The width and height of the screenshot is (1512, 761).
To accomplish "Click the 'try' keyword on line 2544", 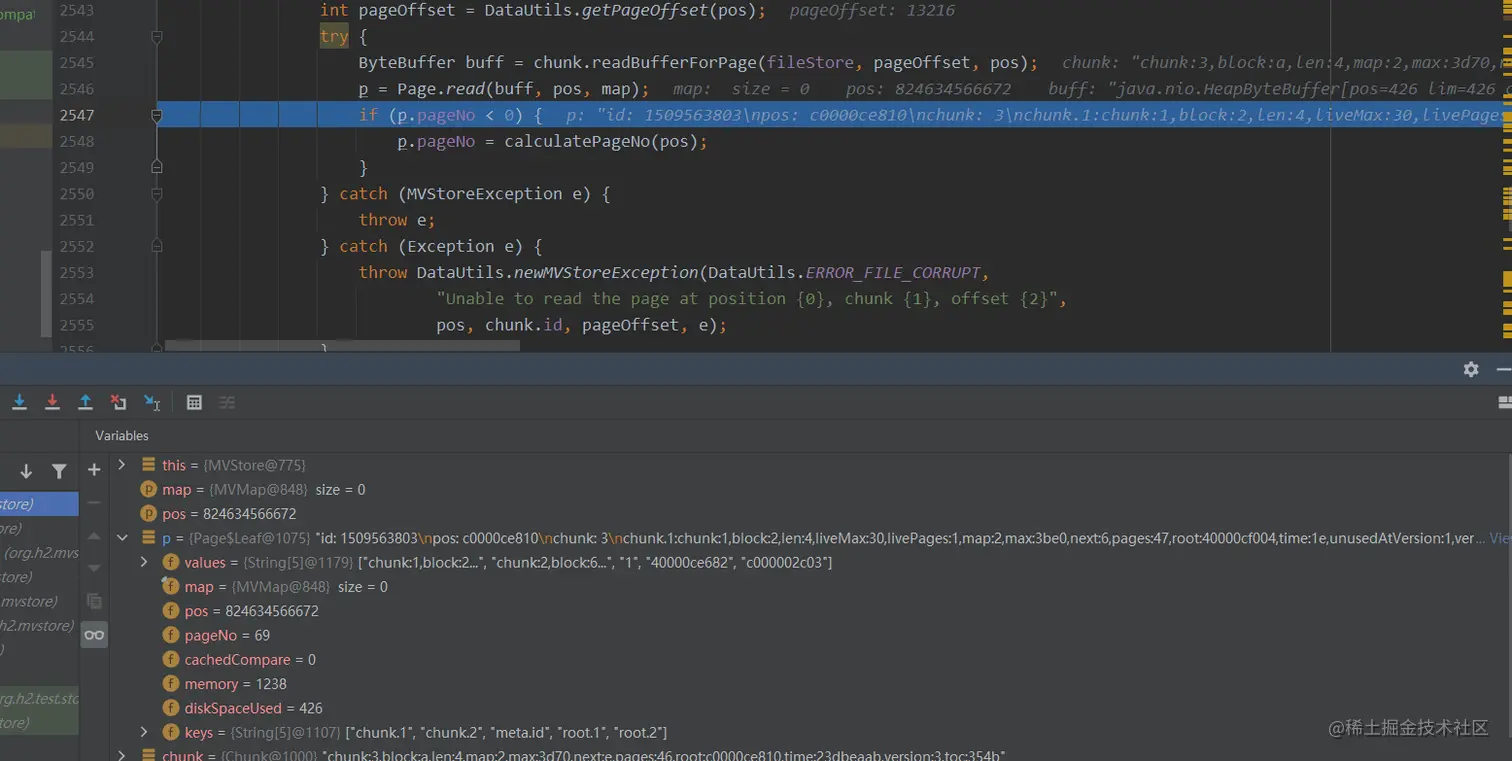I will [334, 36].
